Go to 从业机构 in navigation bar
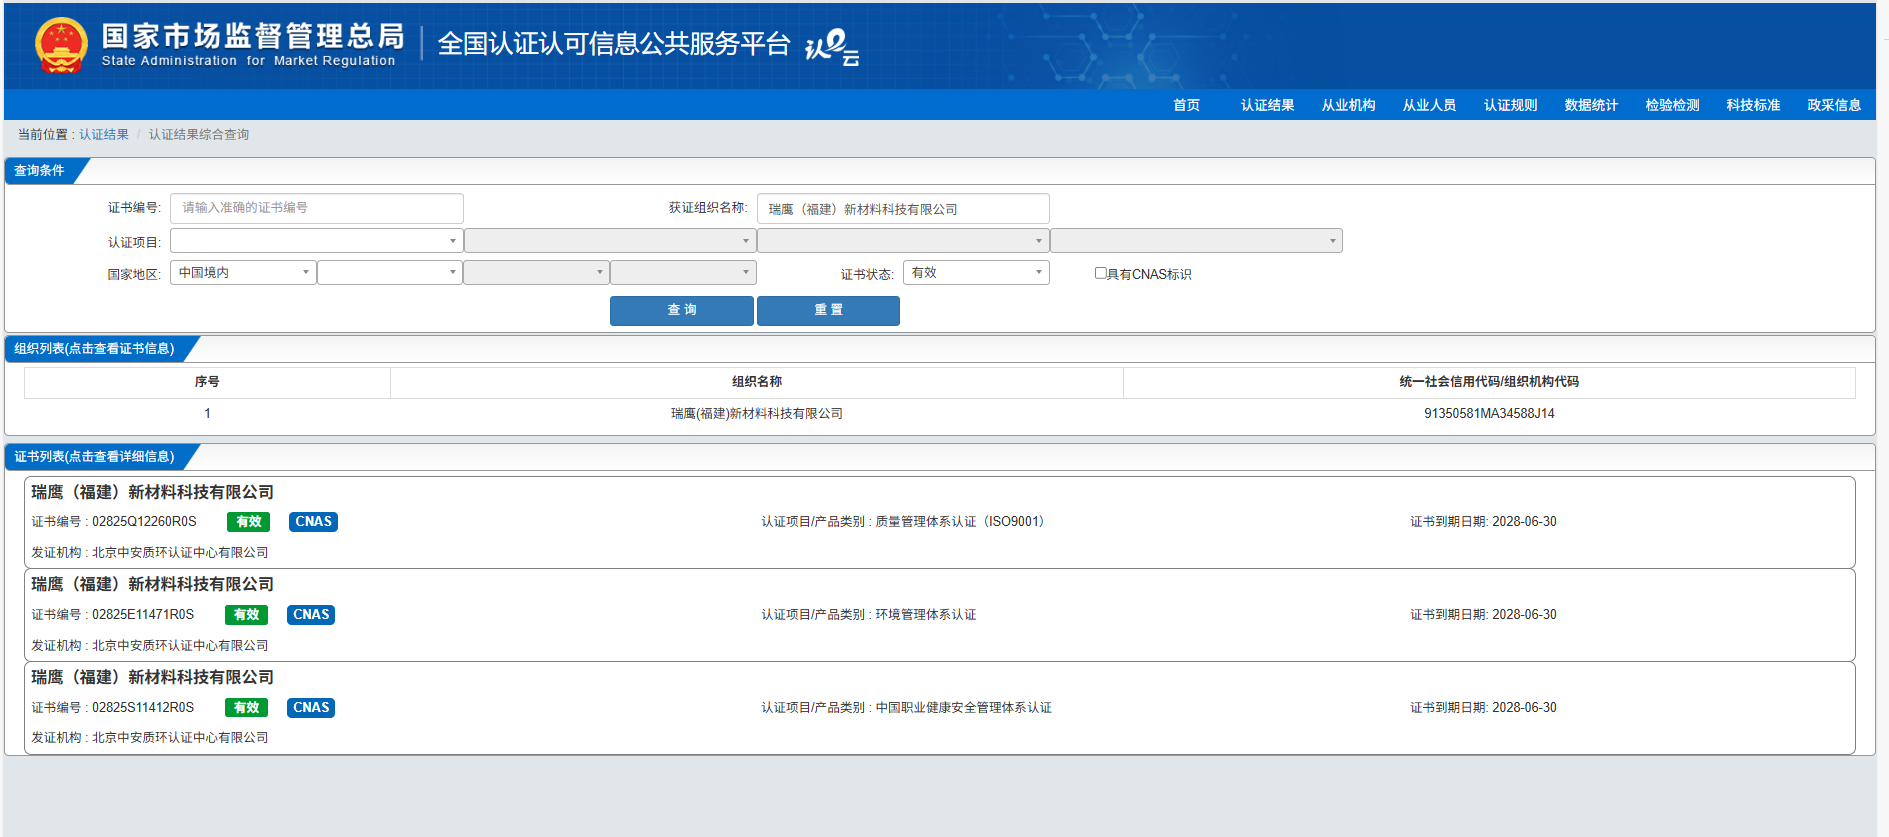This screenshot has height=837, width=1889. (1348, 105)
